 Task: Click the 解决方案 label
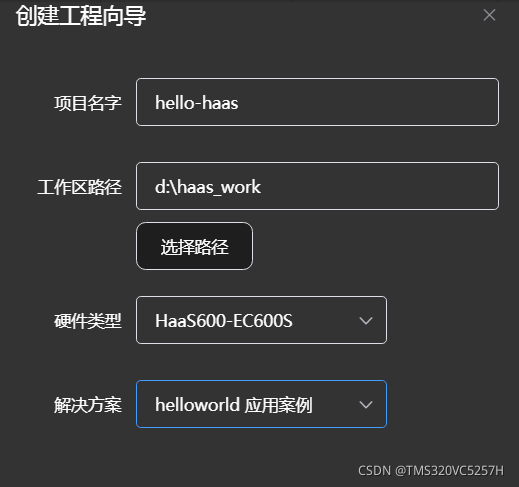pyautogui.click(x=88, y=405)
